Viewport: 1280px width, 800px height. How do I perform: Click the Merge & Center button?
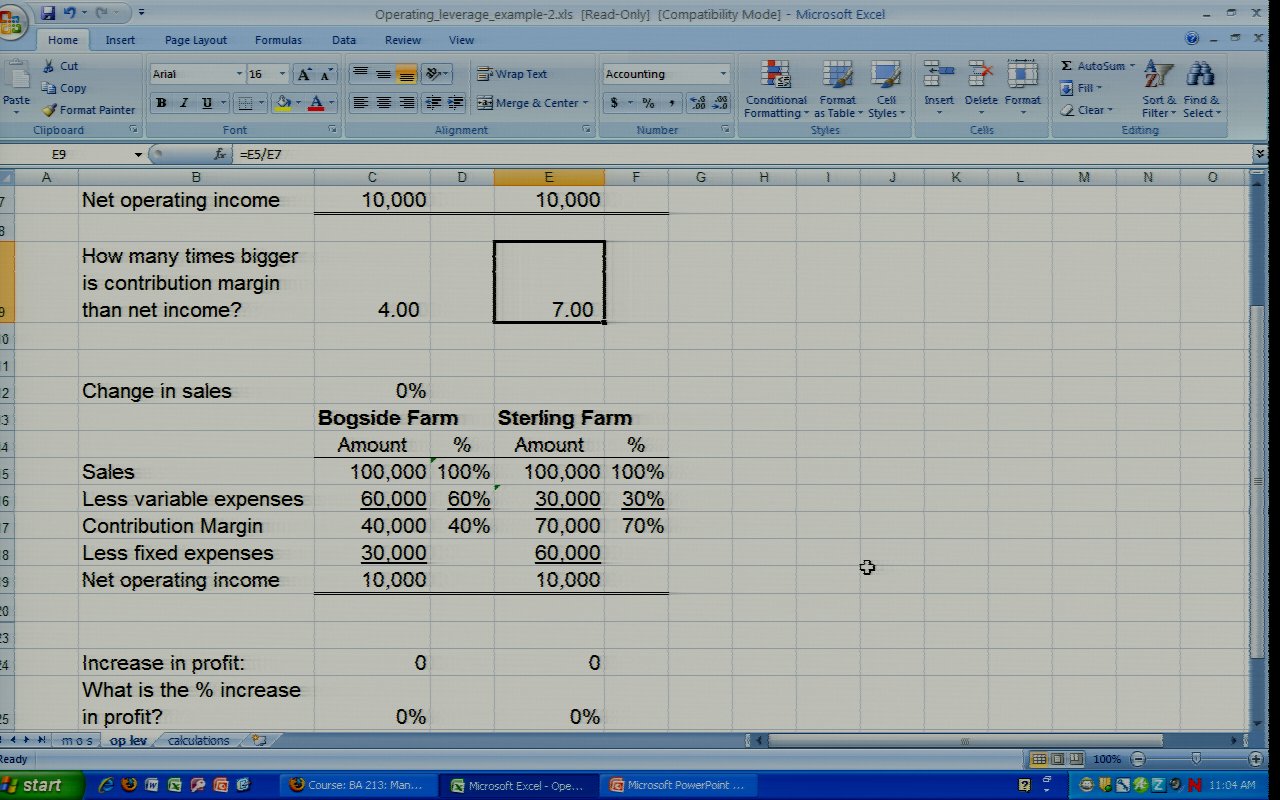click(528, 103)
